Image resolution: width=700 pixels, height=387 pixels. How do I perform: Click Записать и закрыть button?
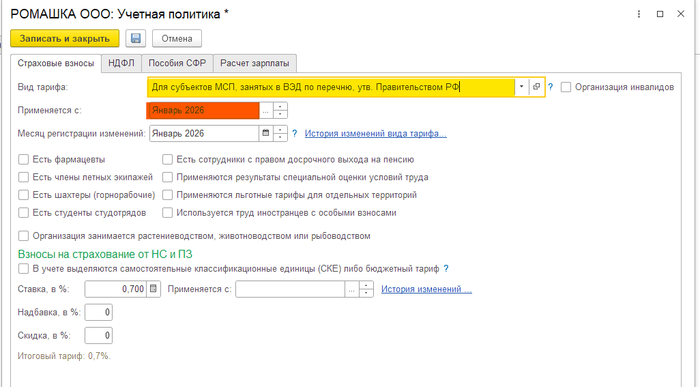[65, 38]
